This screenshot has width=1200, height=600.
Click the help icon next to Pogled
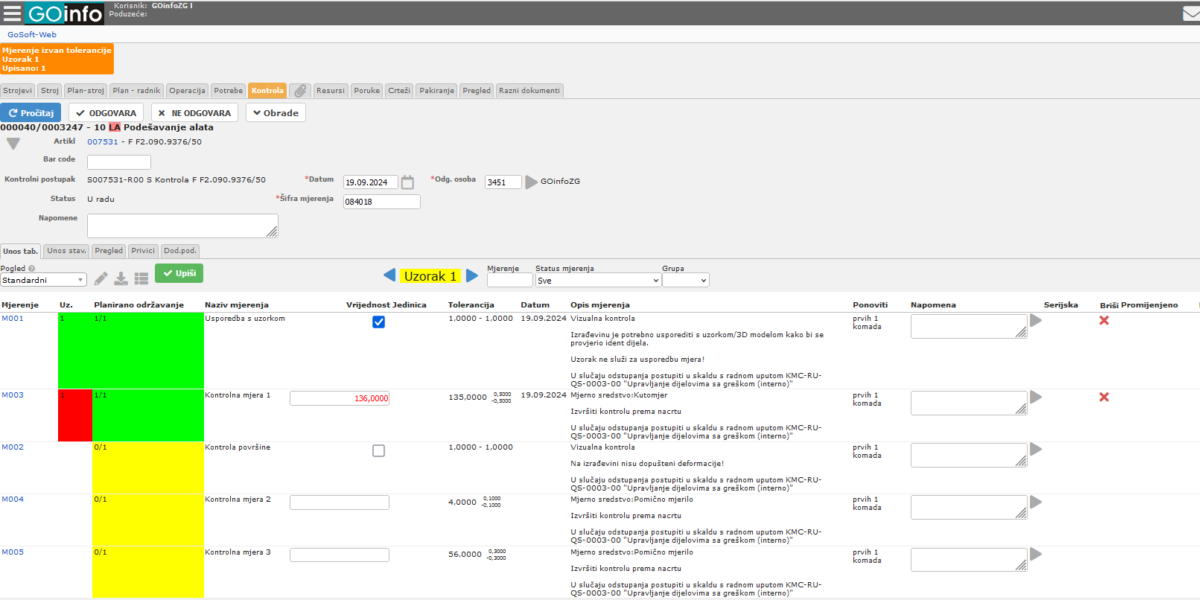click(31, 268)
